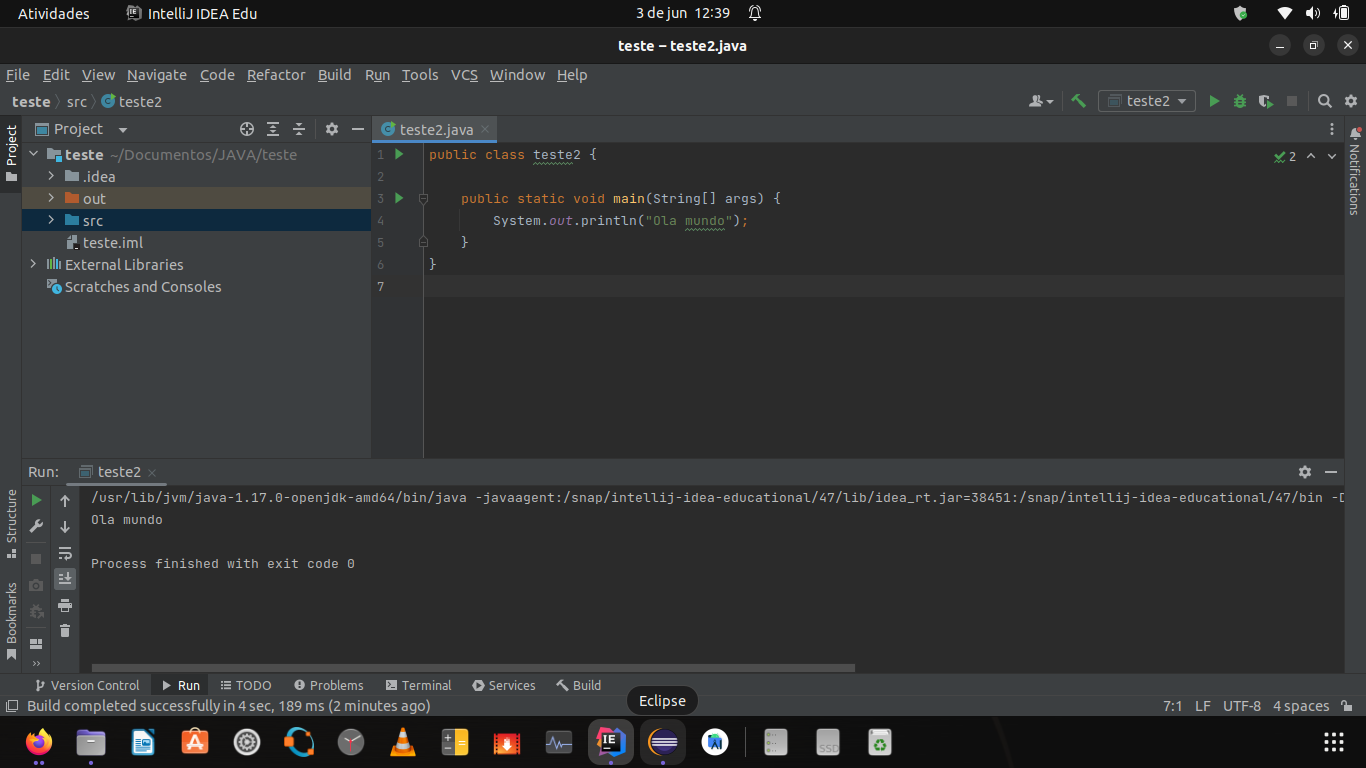Open Run panel settings gear

coord(1305,472)
